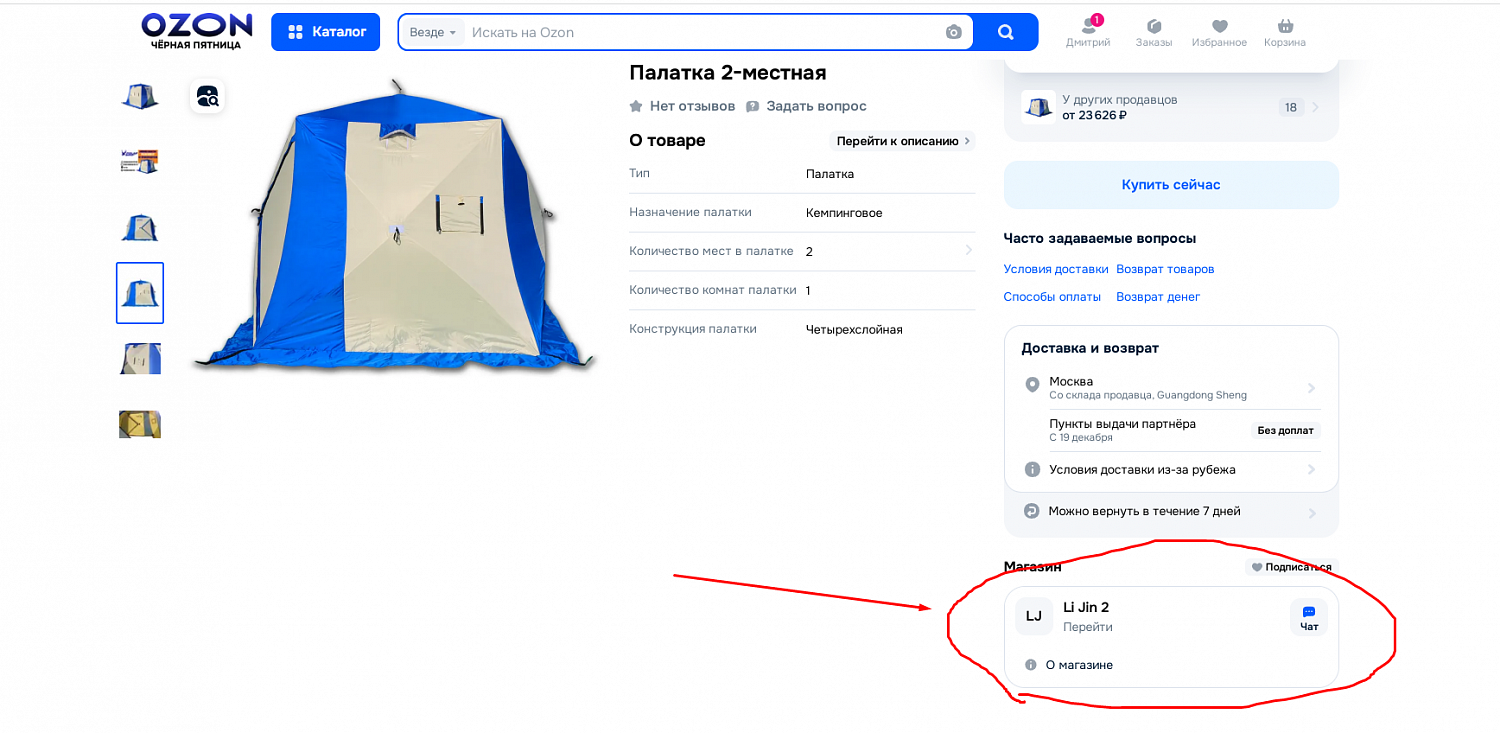Click the location pin icon near Москва
Screen dimensions: 1500x733
click(1033, 385)
